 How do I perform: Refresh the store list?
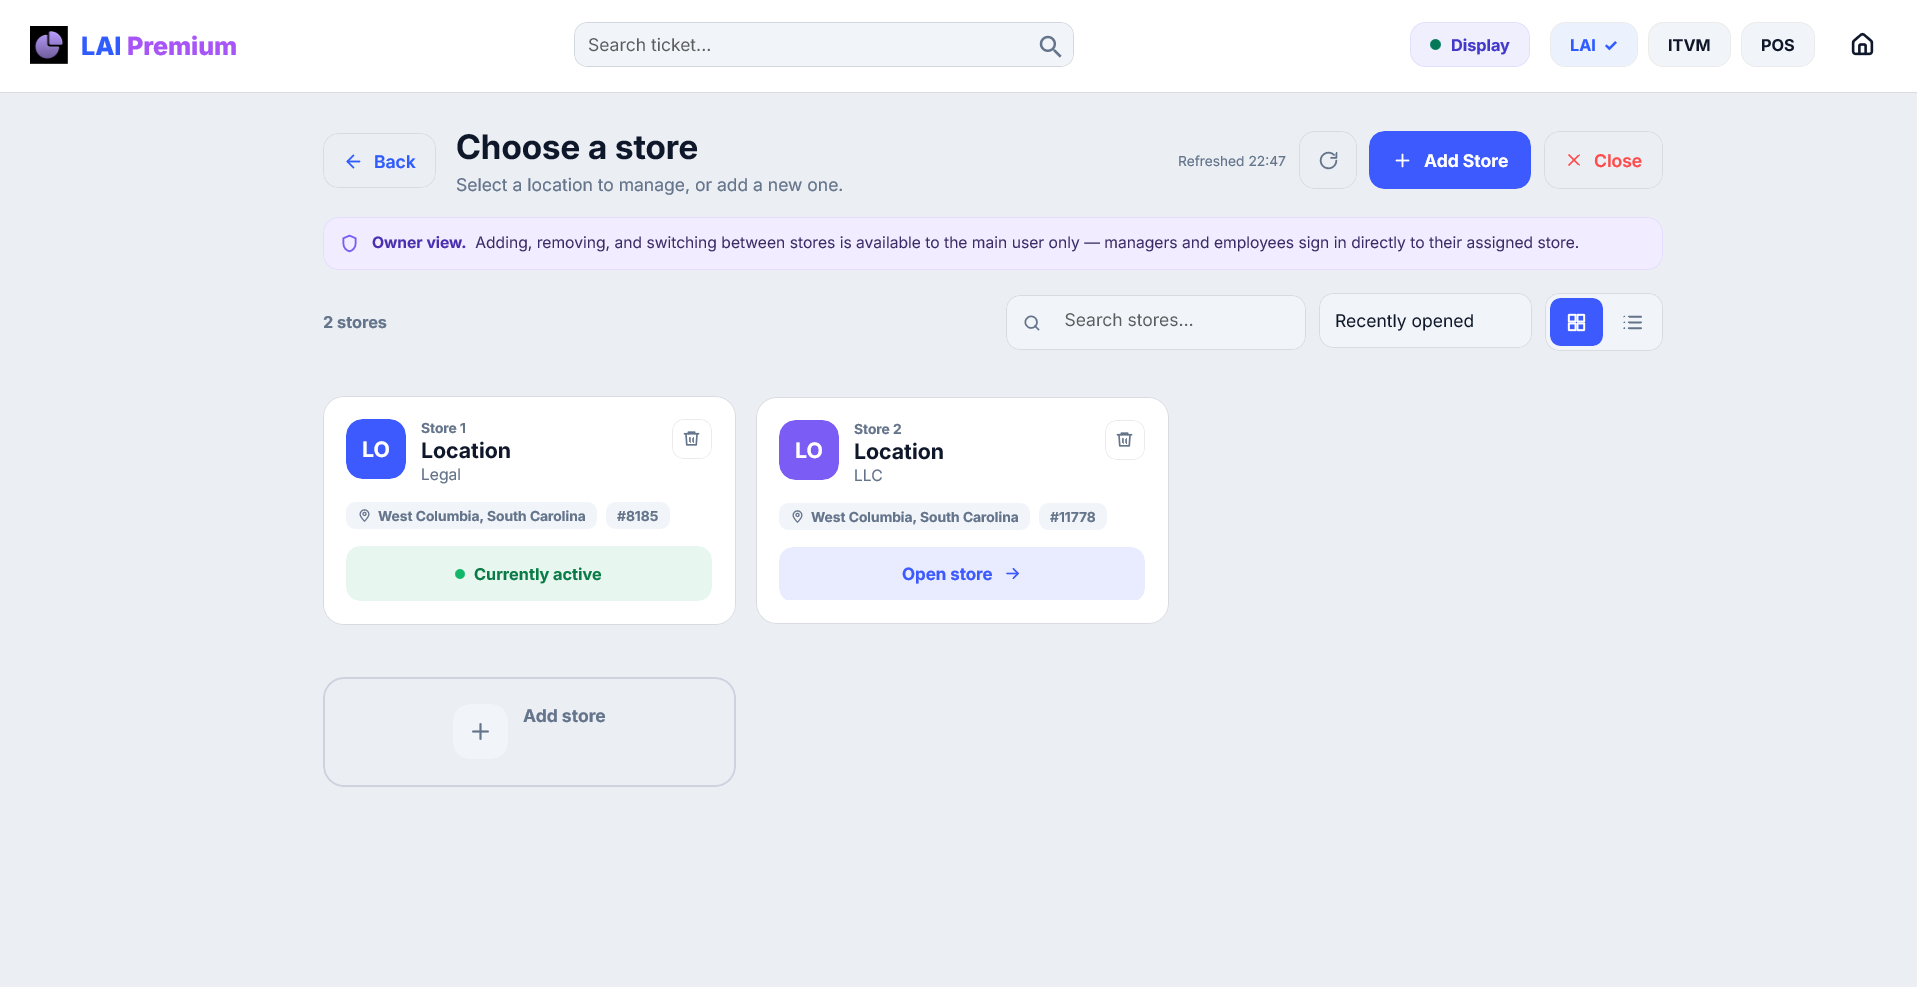click(x=1328, y=160)
